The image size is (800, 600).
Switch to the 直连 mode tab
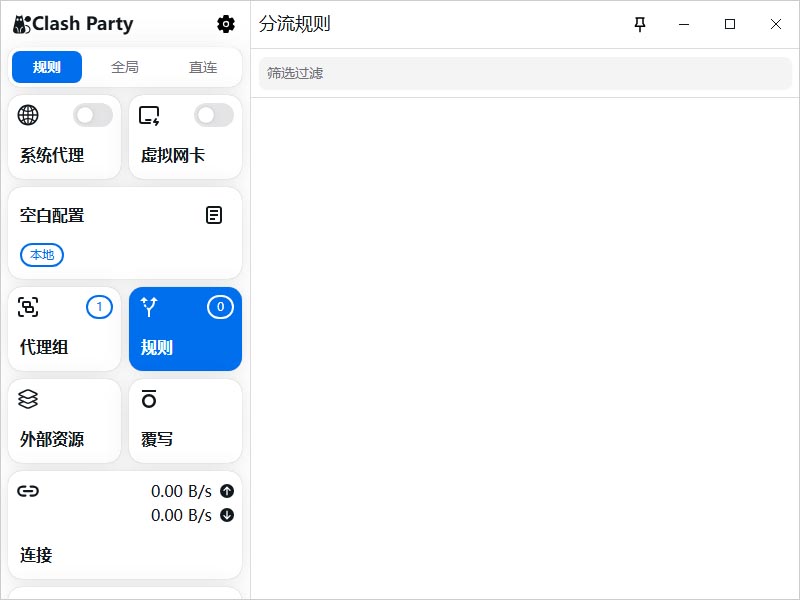tap(203, 68)
